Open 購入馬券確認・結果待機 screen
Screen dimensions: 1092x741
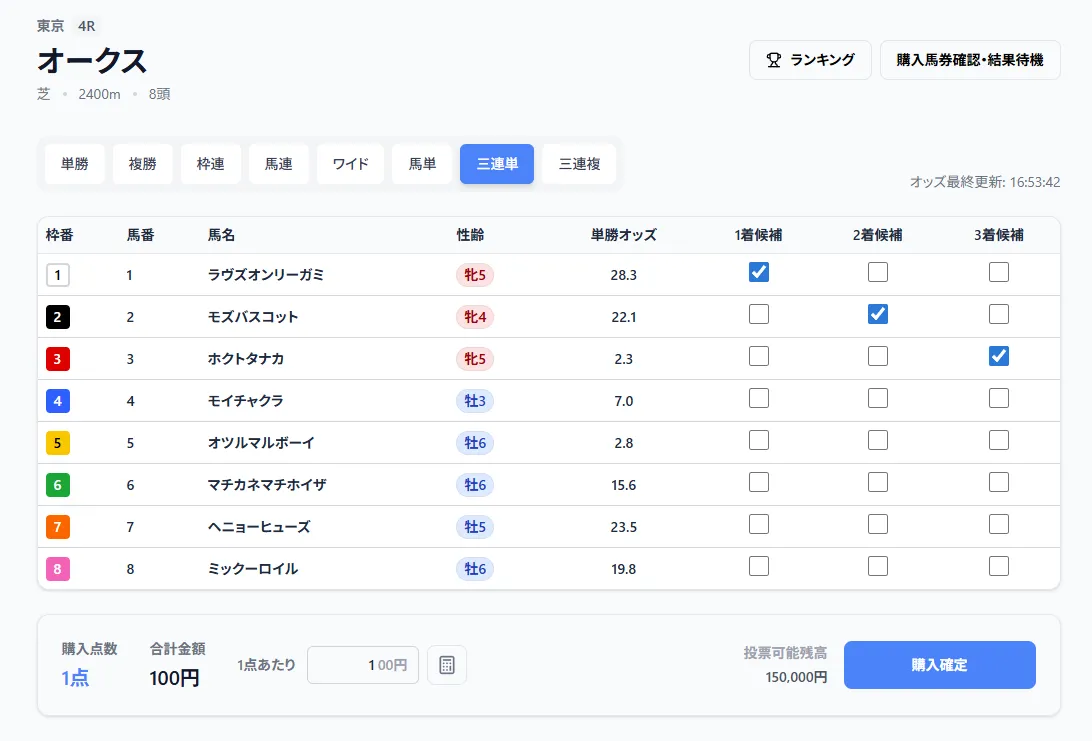tap(969, 60)
